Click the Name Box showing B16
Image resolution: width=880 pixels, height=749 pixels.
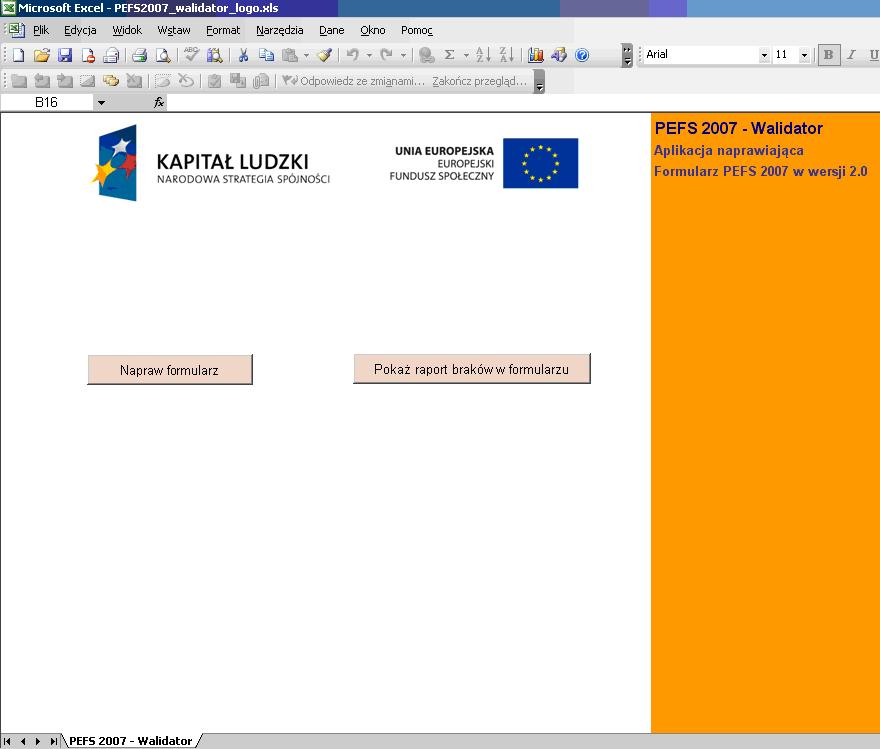tap(47, 102)
